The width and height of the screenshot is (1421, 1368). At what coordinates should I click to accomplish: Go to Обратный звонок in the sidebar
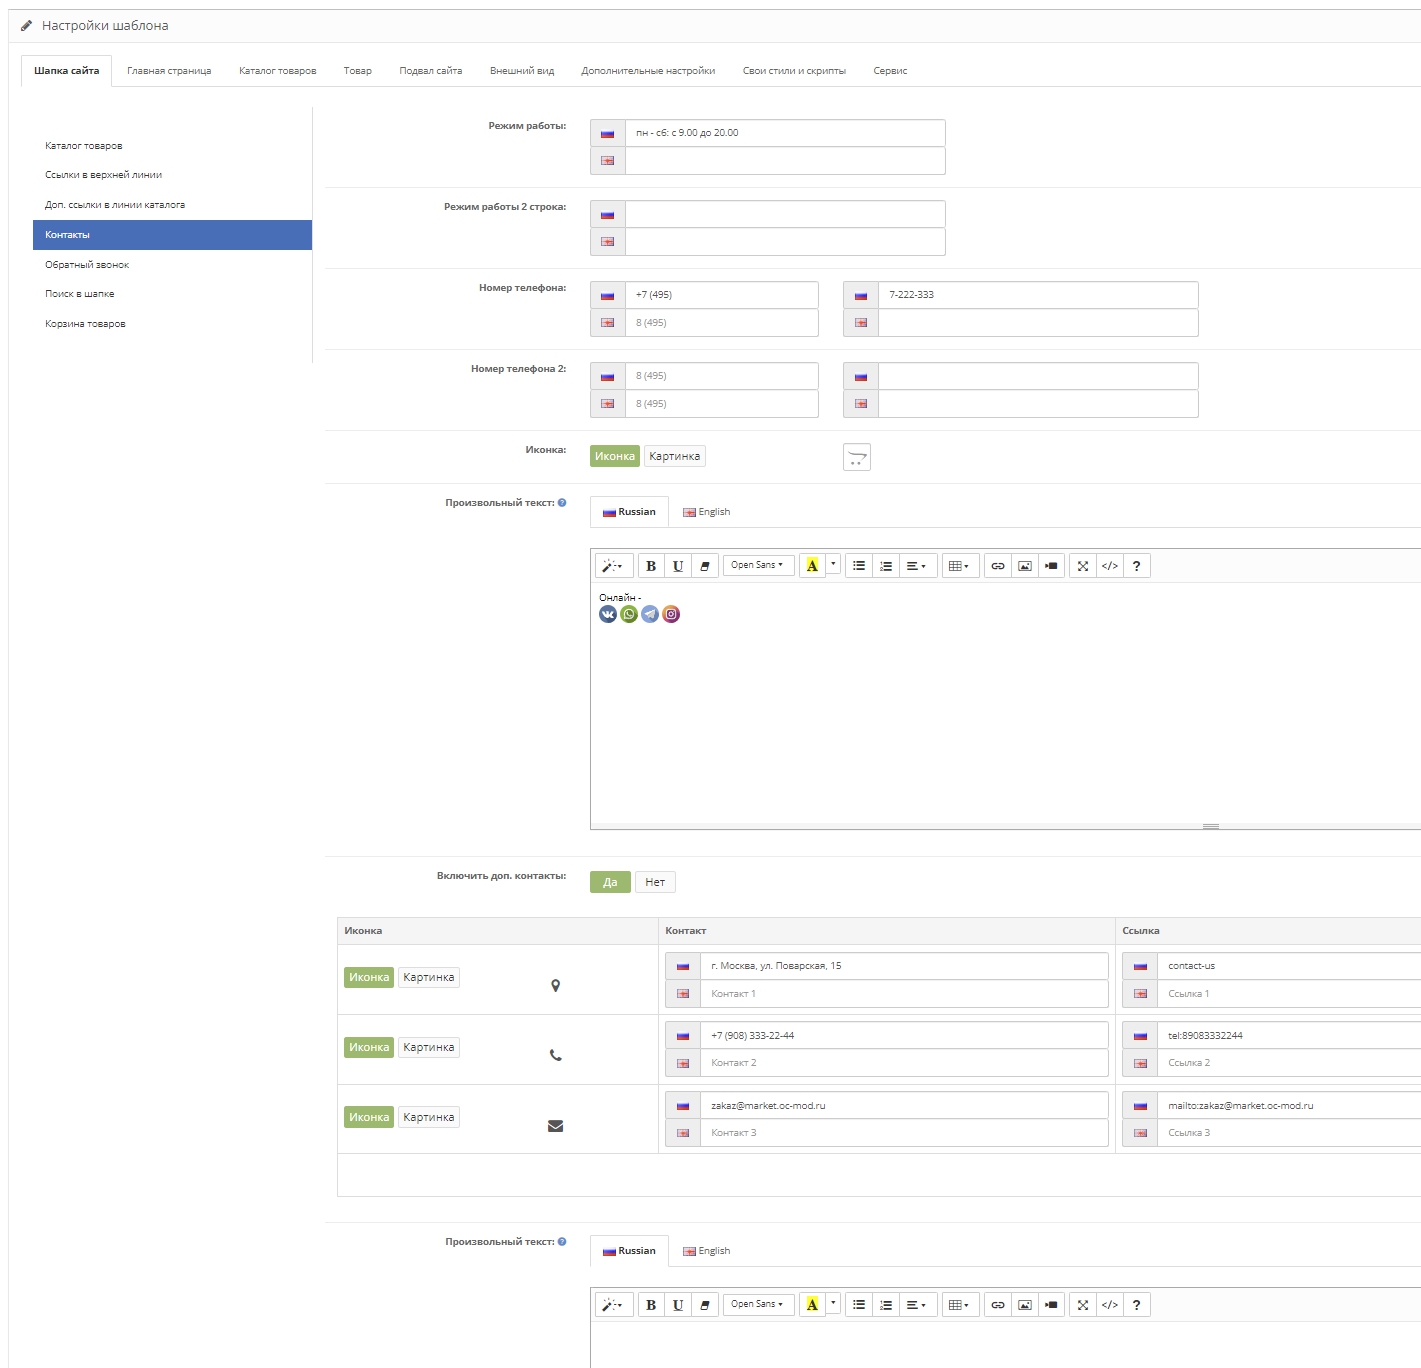(87, 265)
